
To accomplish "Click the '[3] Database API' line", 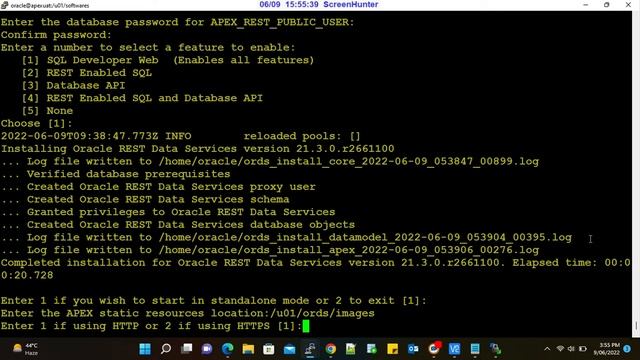I will point(73,85).
